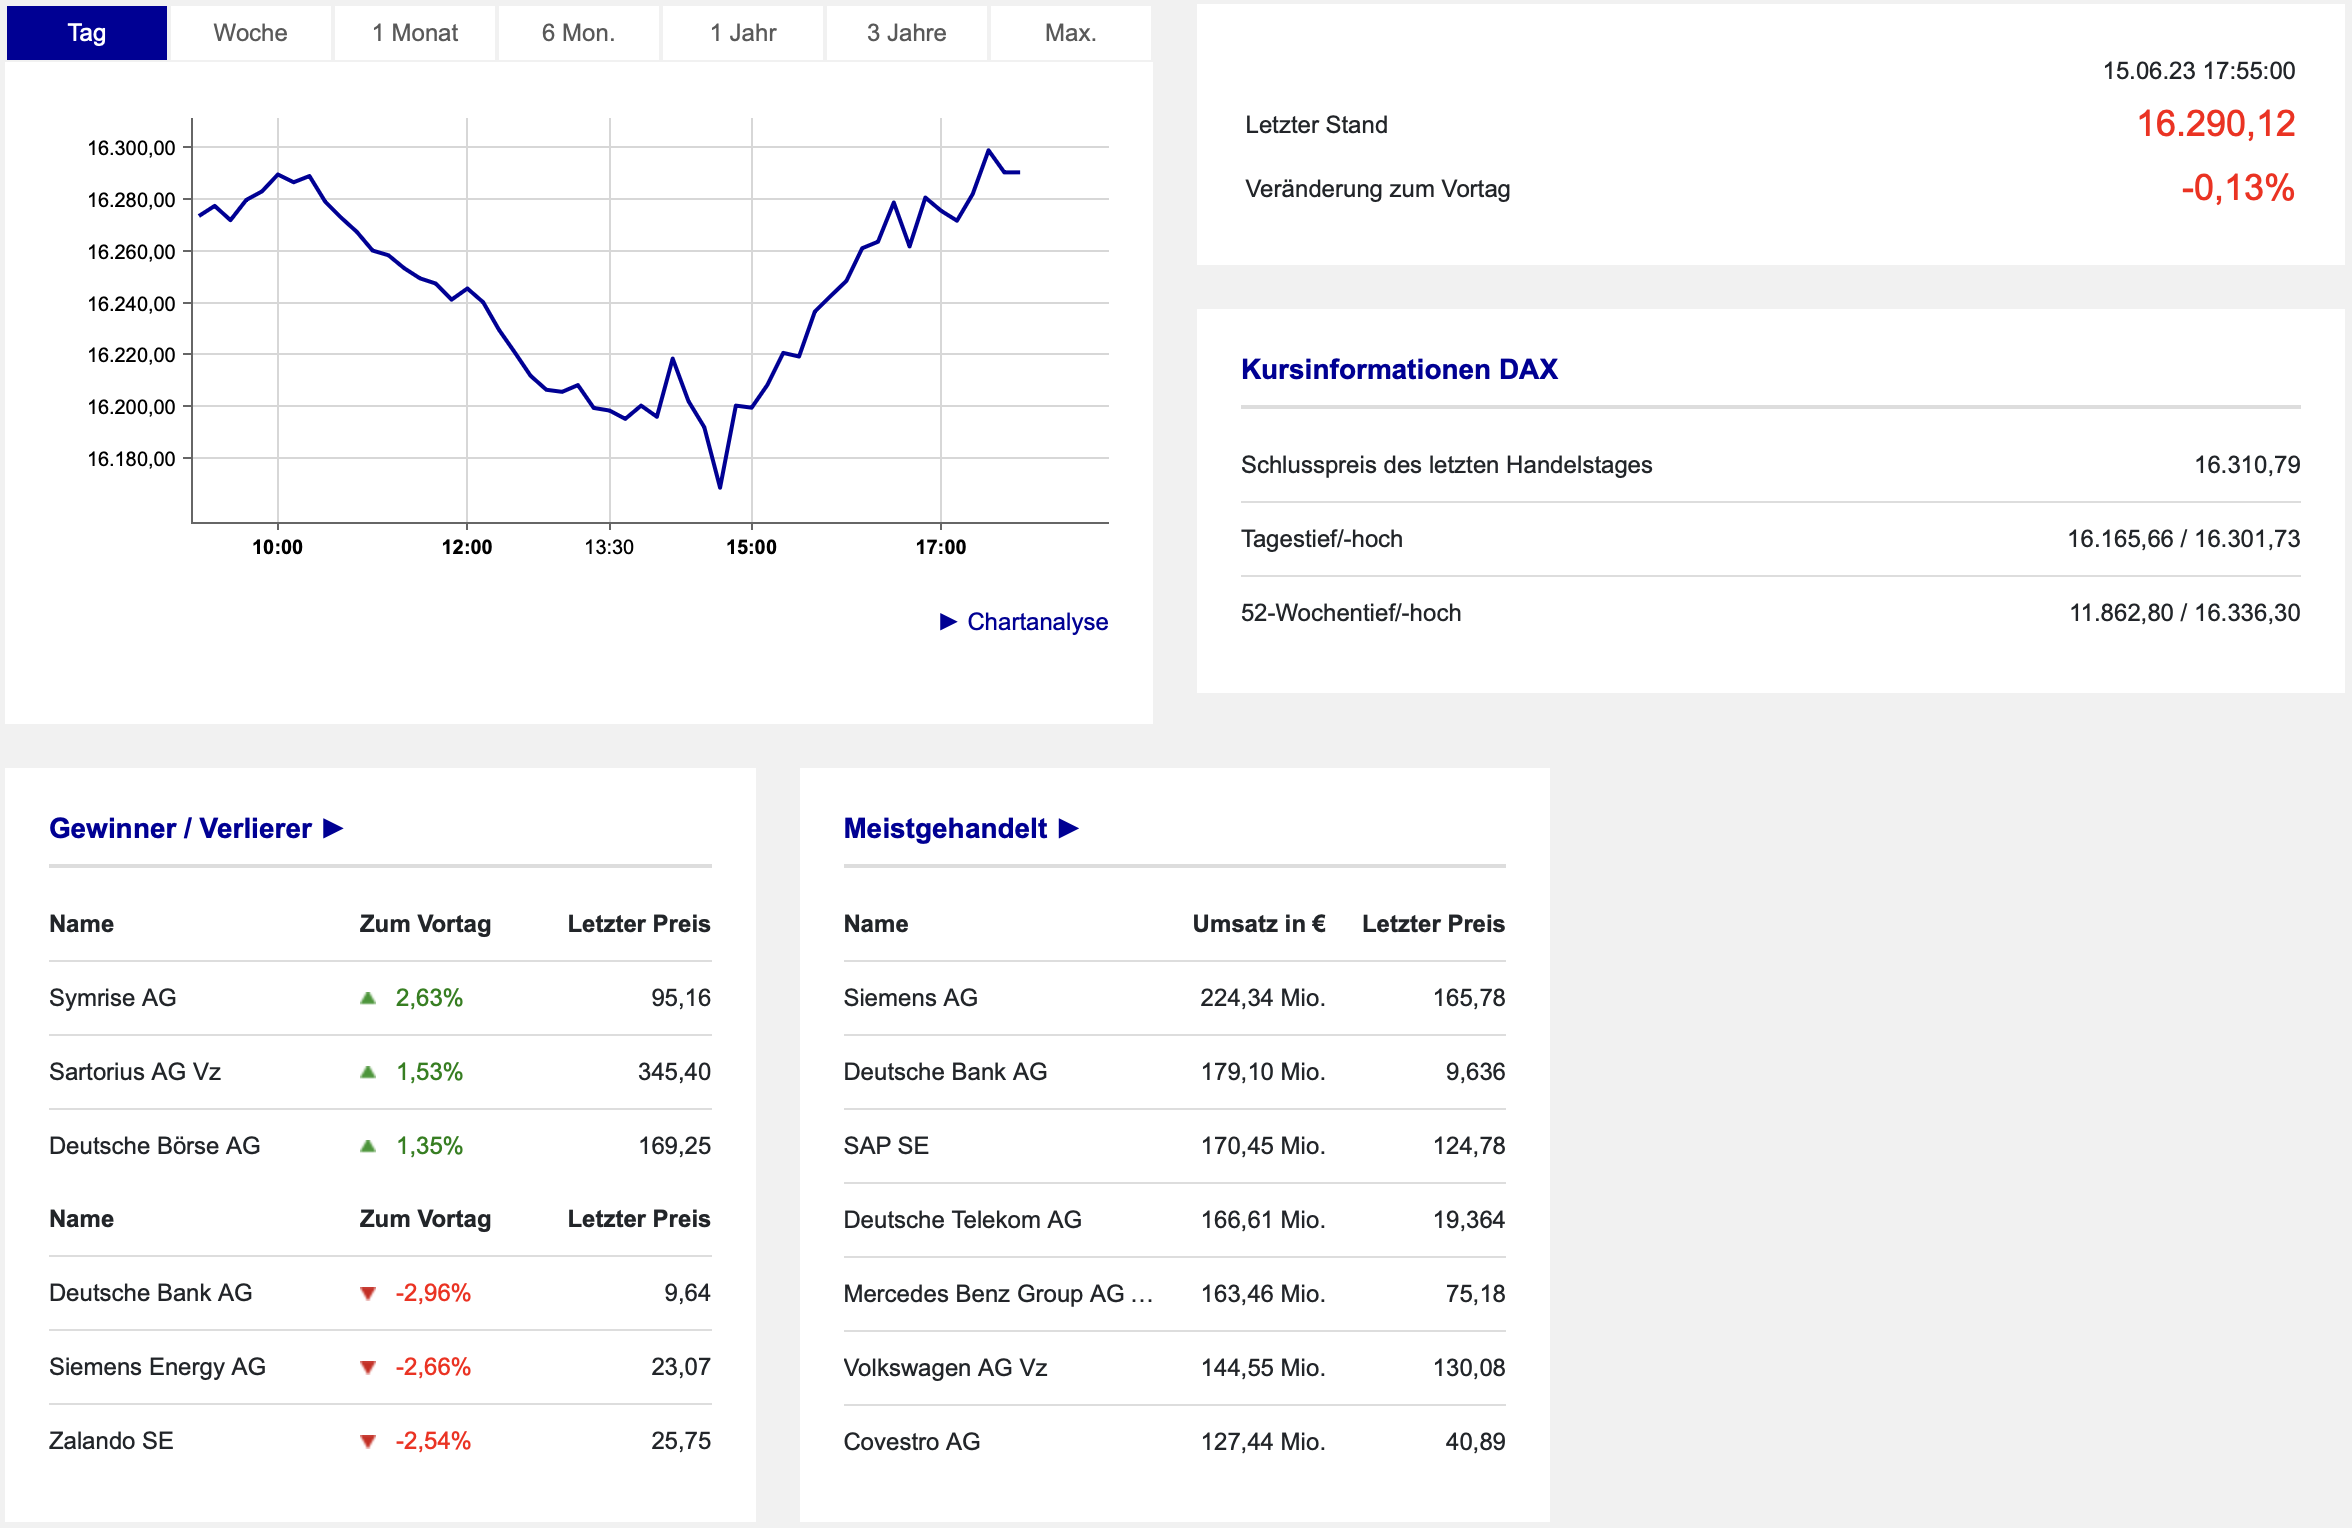2352x1528 pixels.
Task: Click red down arrow beside Zalando SE
Action: tap(368, 1441)
